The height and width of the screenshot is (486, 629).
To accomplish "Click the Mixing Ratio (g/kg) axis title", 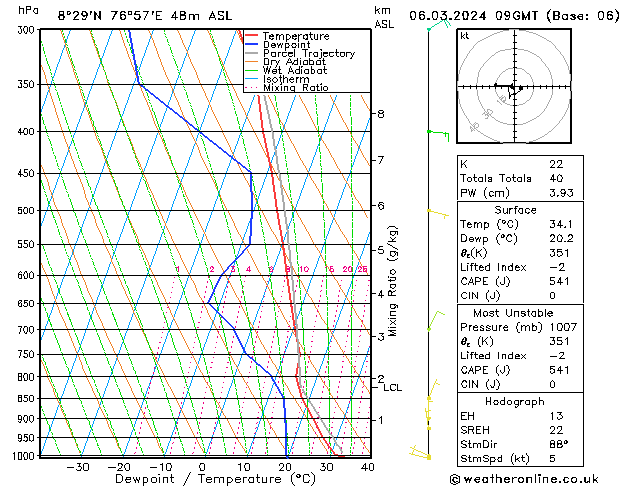I will [x=392, y=281].
